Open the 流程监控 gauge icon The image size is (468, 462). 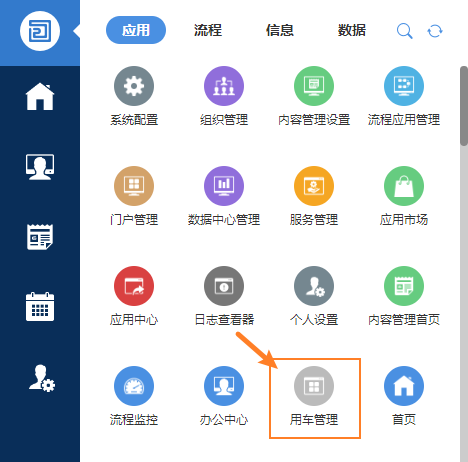tap(134, 386)
